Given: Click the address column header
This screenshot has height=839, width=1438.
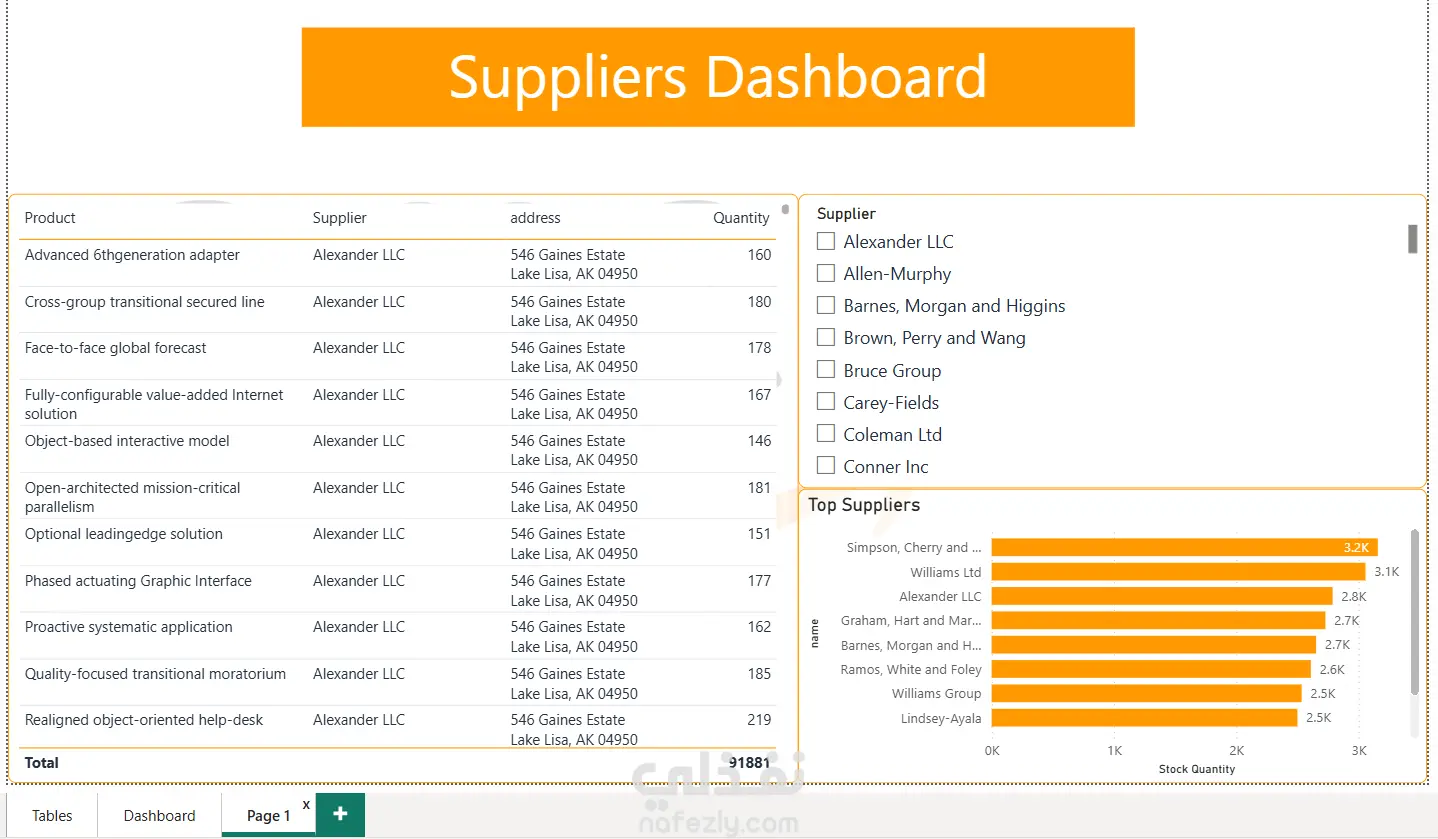Looking at the screenshot, I should click(536, 218).
